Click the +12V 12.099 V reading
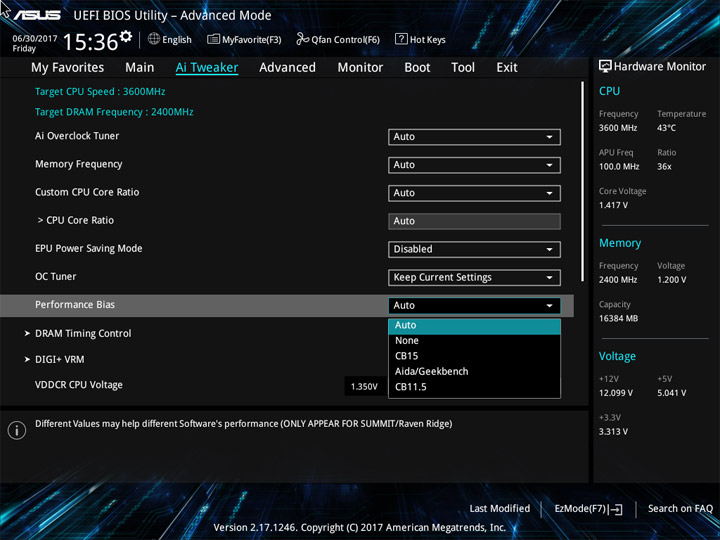Image resolution: width=720 pixels, height=540 pixels. coord(616,393)
